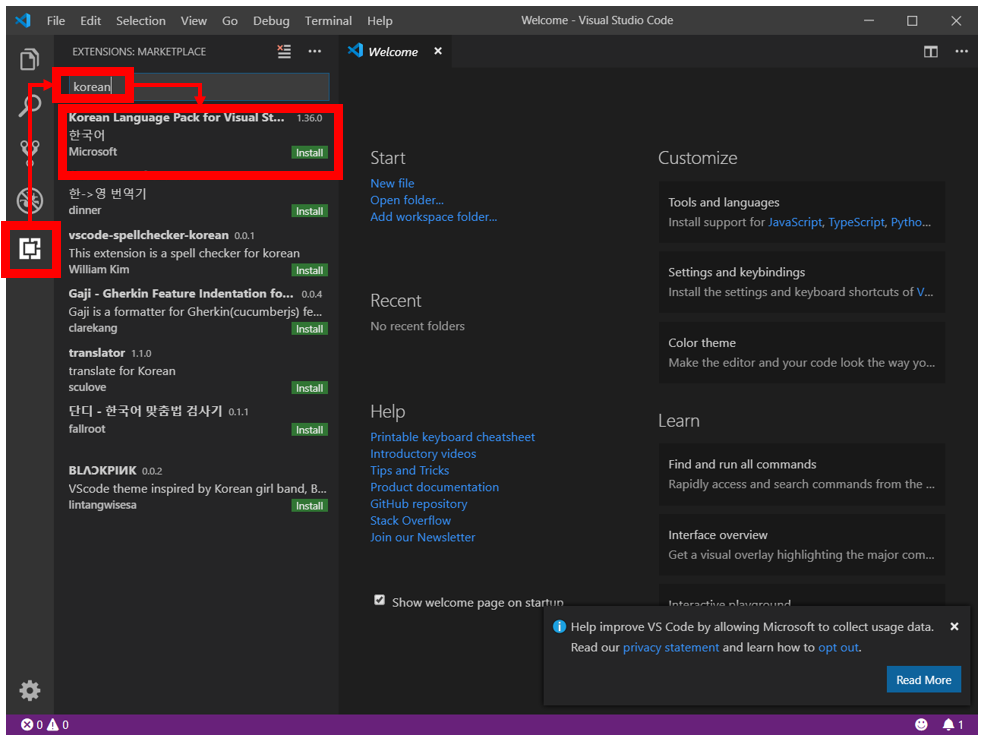Open the Debug view in activity bar

29,201
